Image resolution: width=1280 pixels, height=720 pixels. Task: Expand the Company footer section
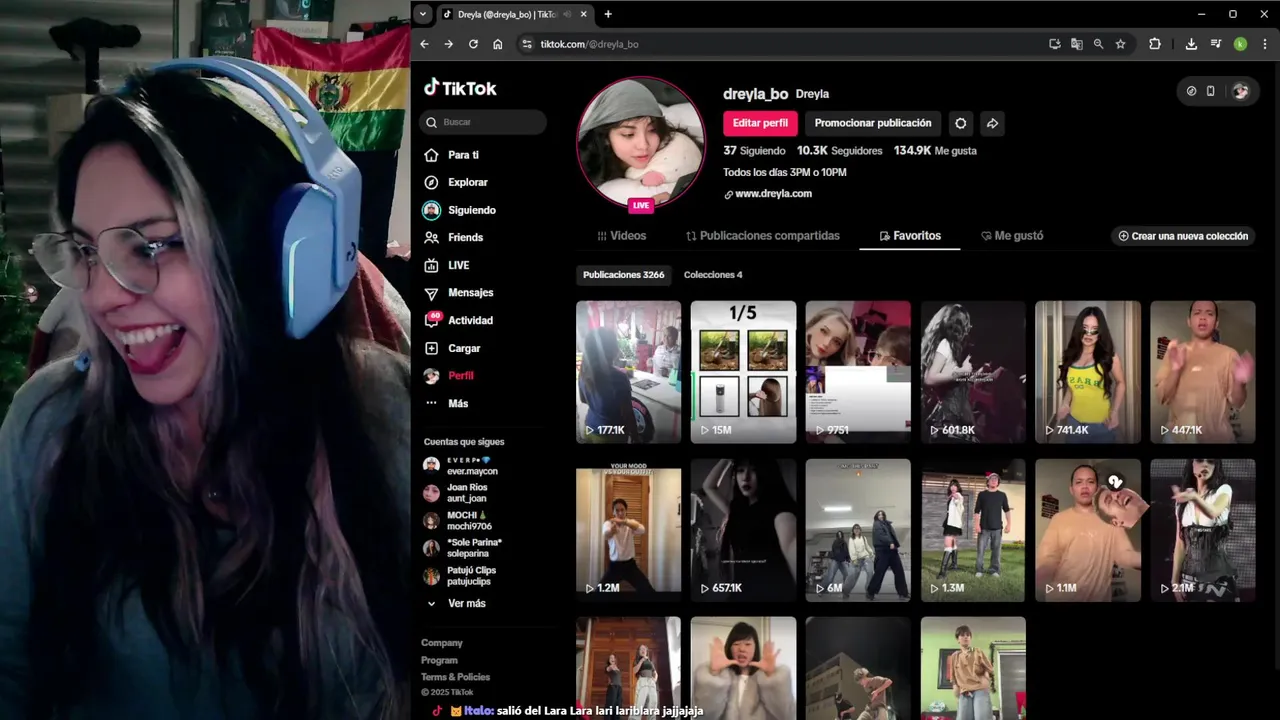442,643
